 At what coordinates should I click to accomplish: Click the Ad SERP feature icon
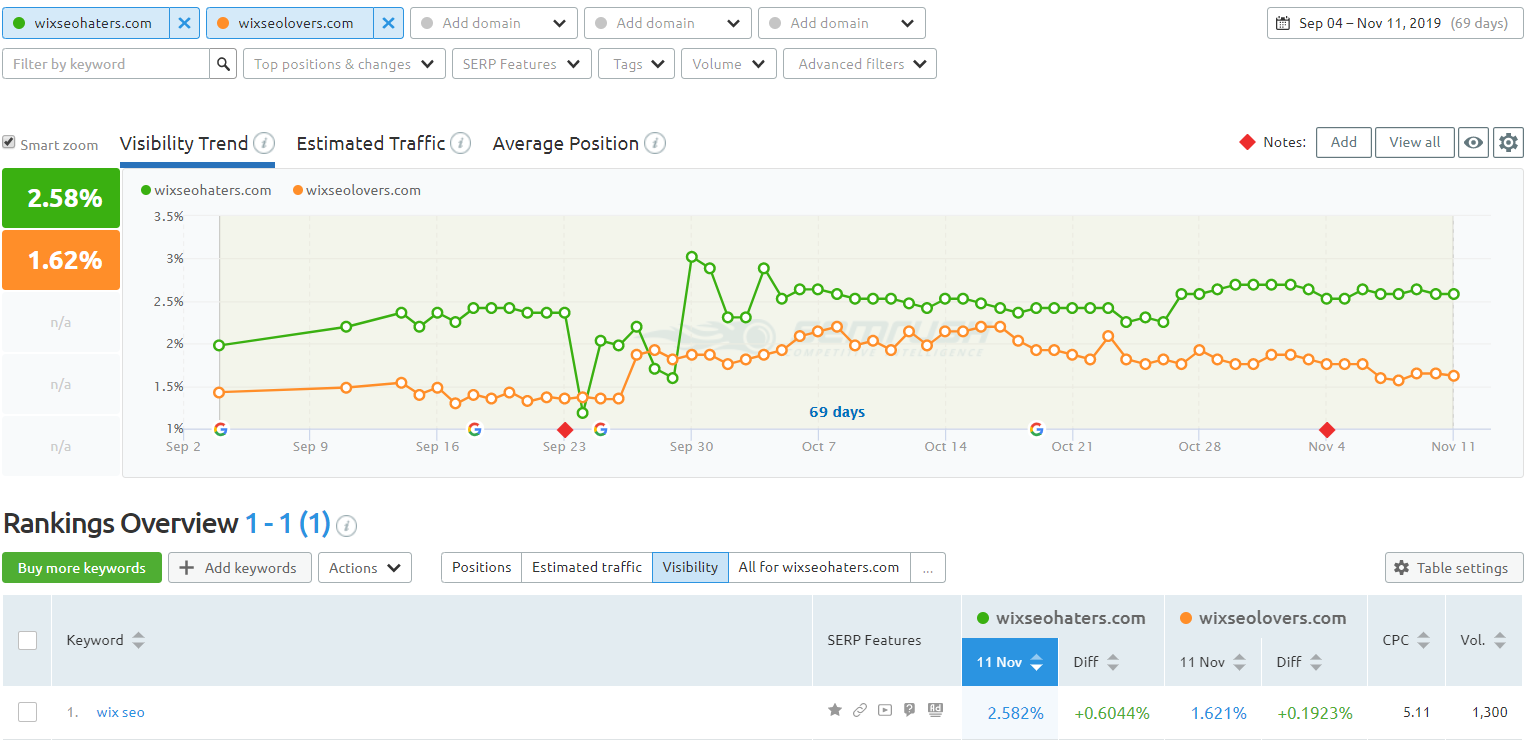pyautogui.click(x=935, y=710)
